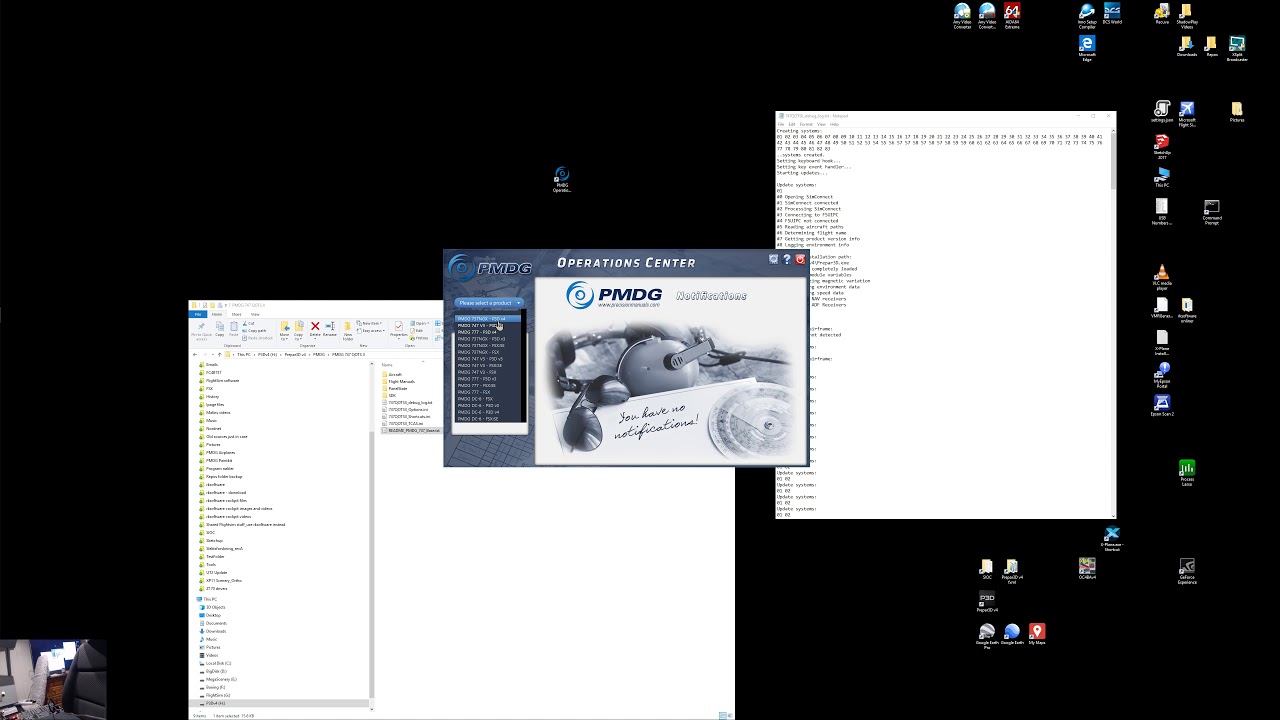Choose PMDG 777 - P3D v4 from the list
Viewport: 1280px width, 720px height.
[489, 332]
